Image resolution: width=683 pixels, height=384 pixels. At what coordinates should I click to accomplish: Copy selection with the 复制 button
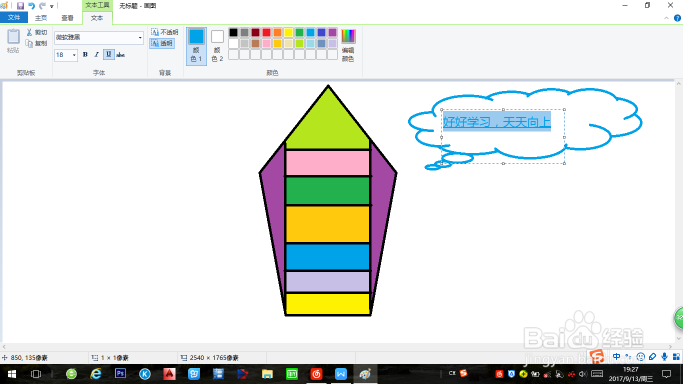click(37, 43)
